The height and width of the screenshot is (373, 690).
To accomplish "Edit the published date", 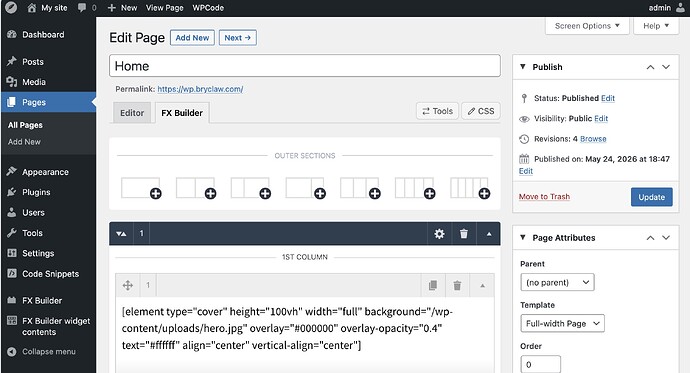I will tap(526, 171).
